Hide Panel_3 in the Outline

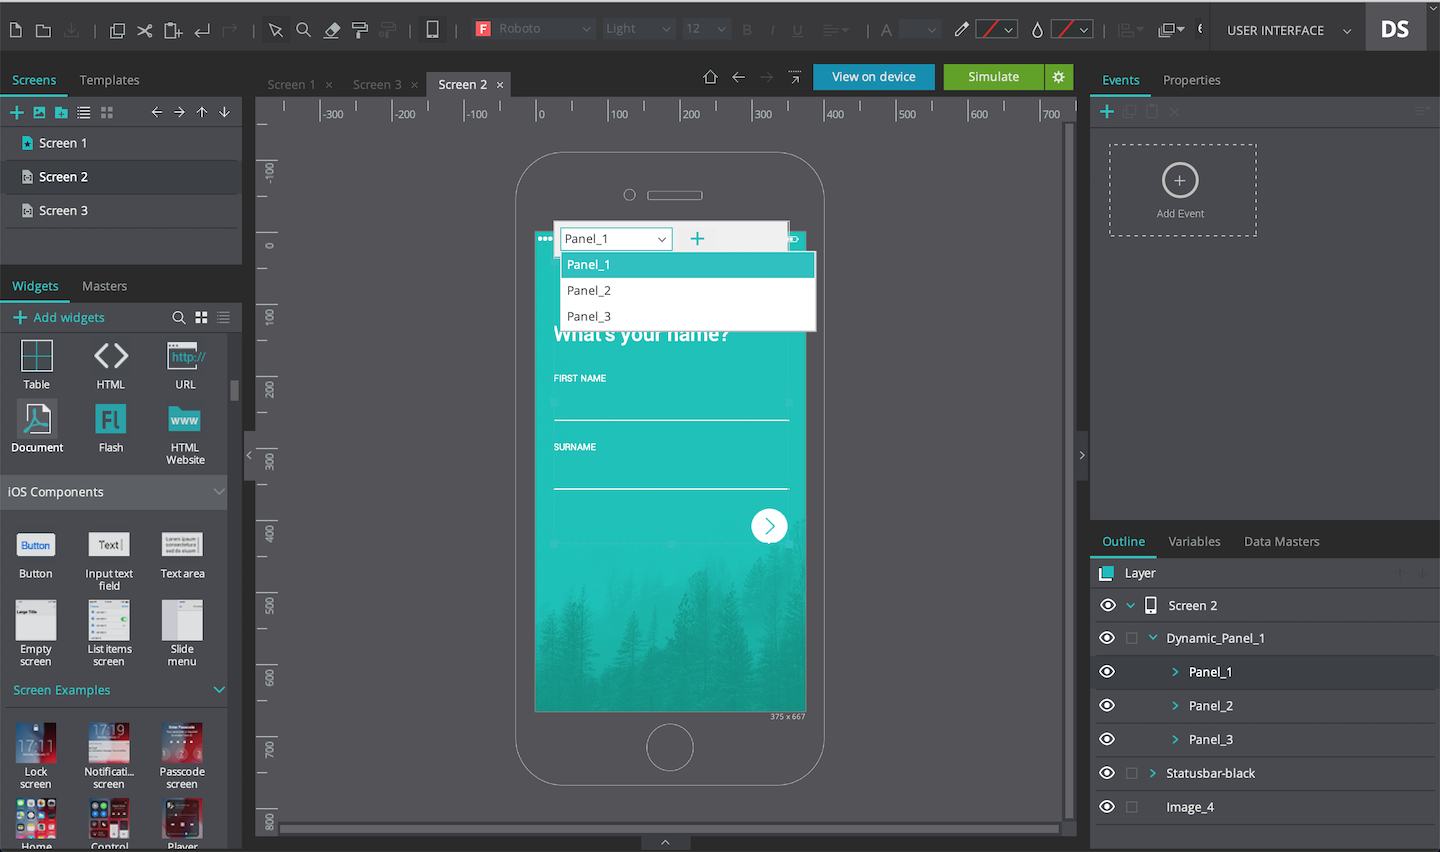[1106, 738]
